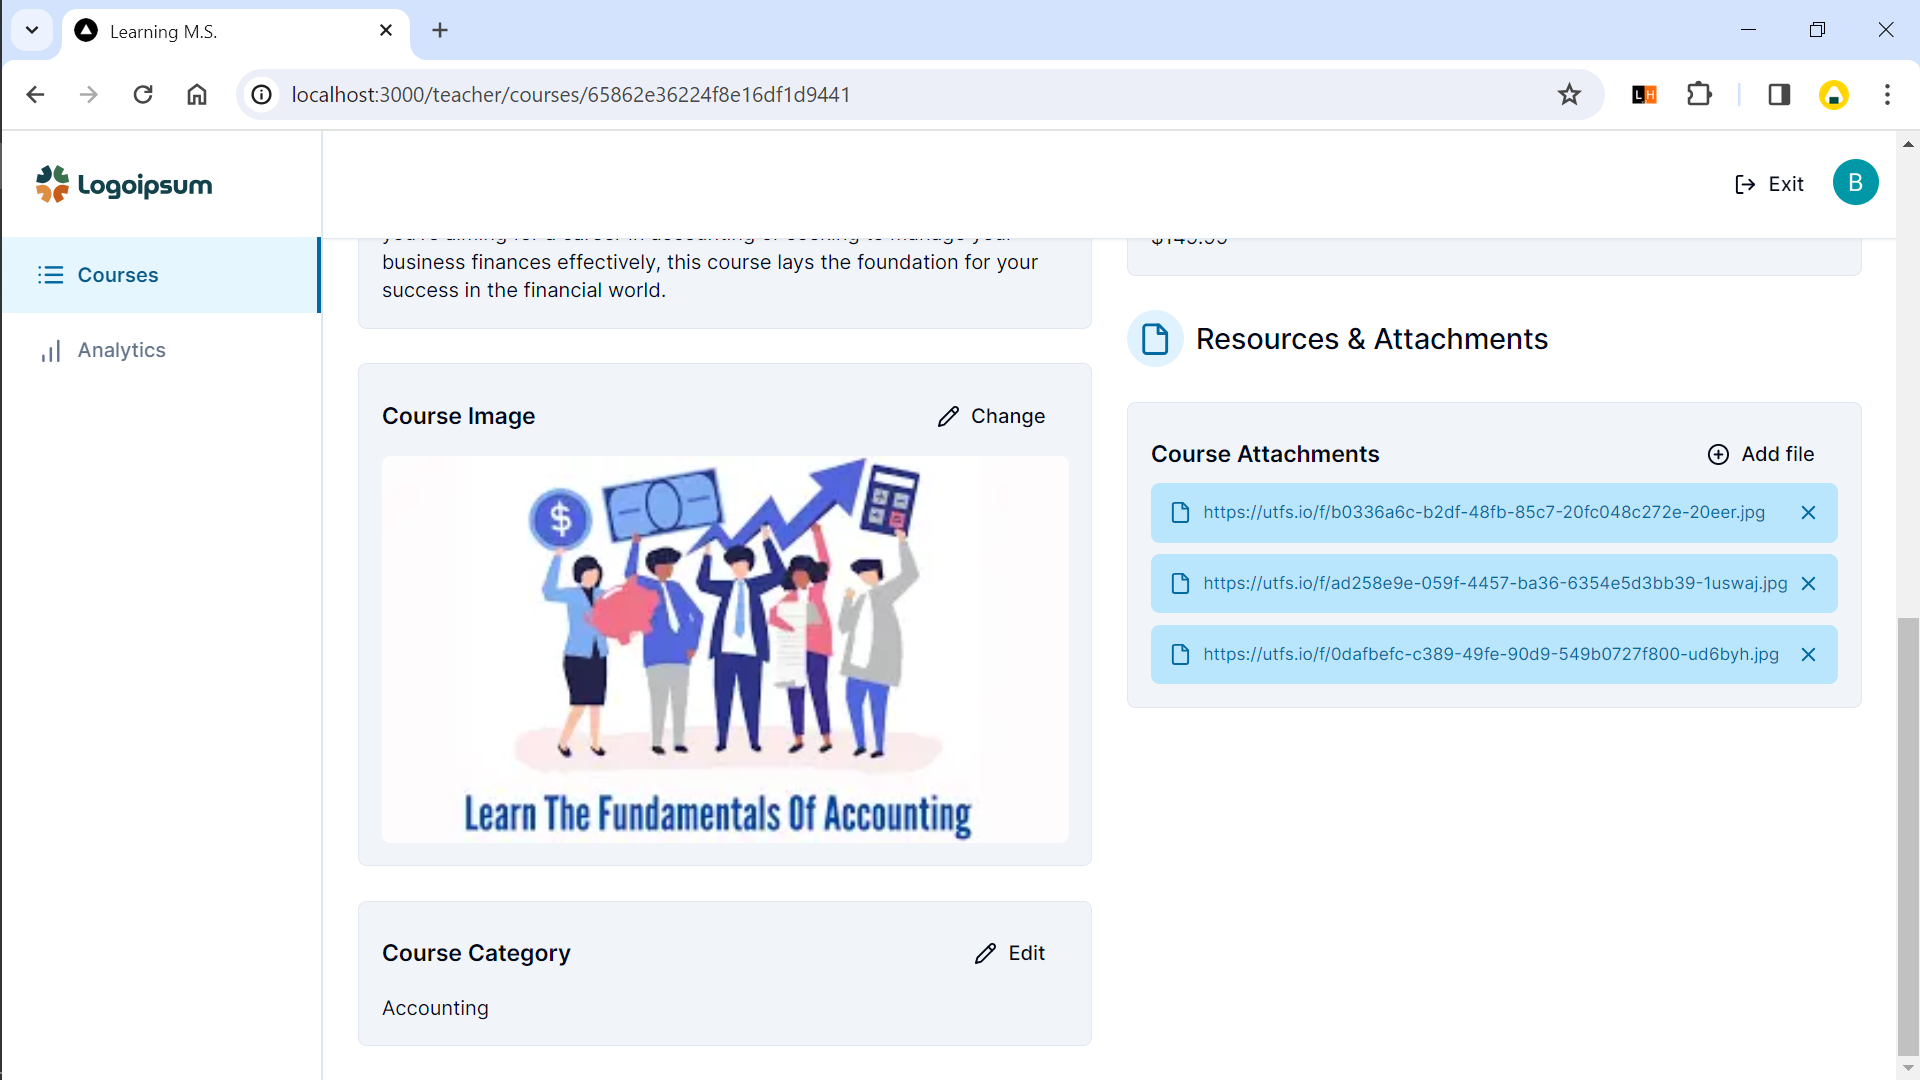Click the Add file plus icon
Screen dimensions: 1920x1080
1718,454
